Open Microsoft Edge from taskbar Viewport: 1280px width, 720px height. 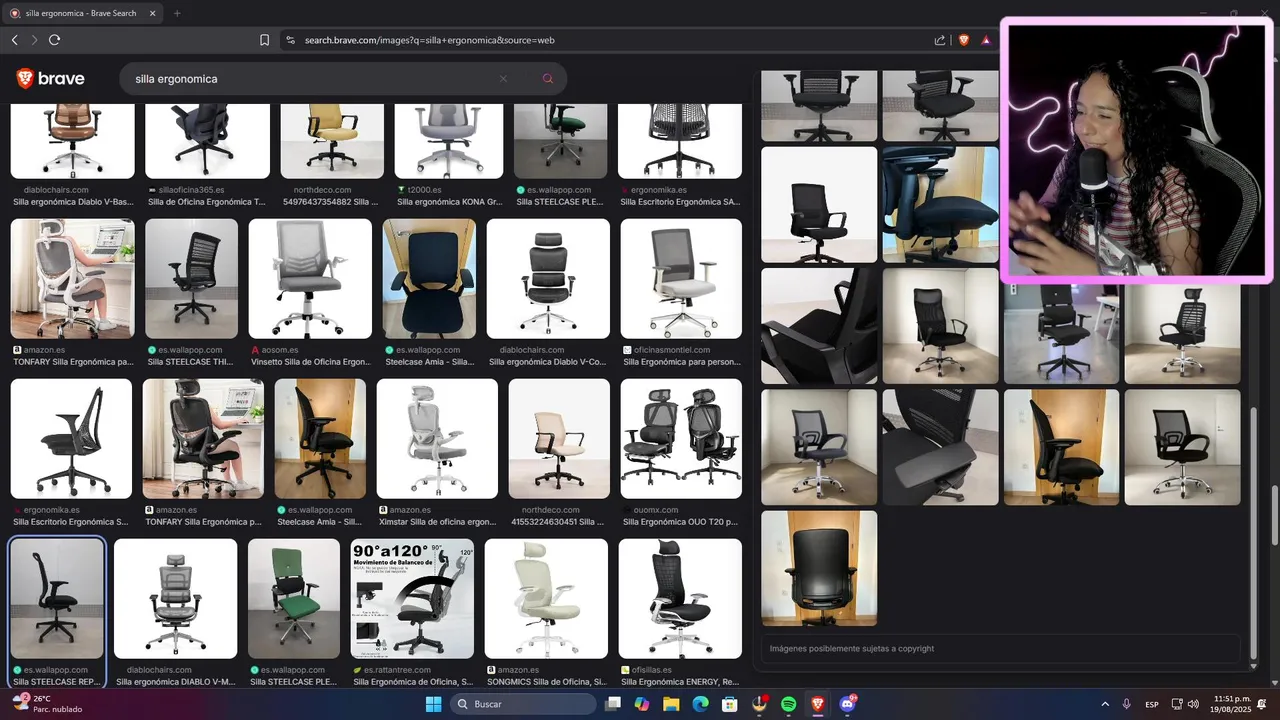point(700,704)
